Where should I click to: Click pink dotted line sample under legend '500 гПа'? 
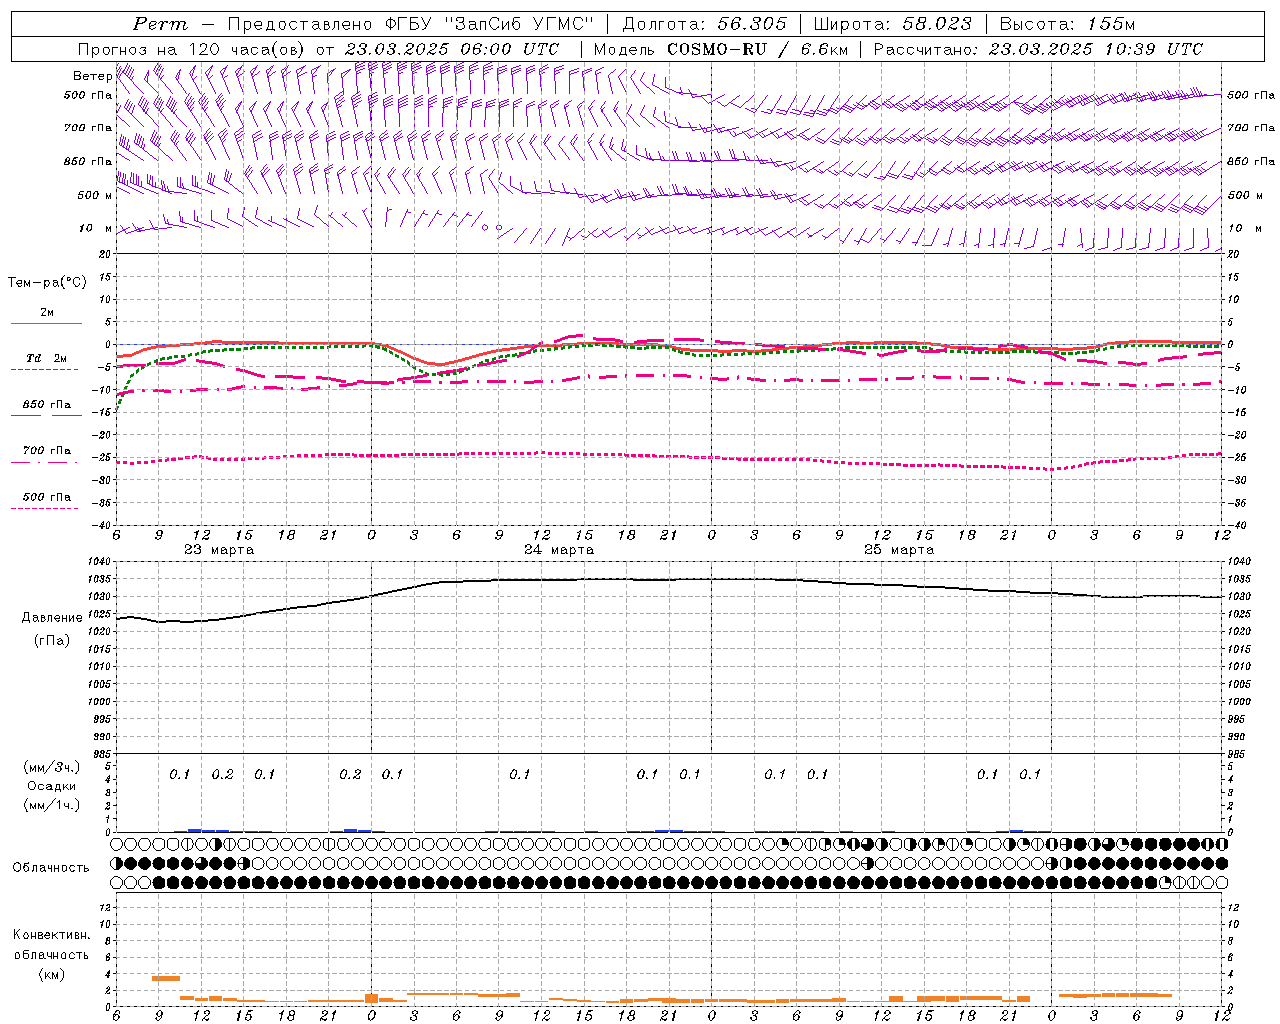44,509
